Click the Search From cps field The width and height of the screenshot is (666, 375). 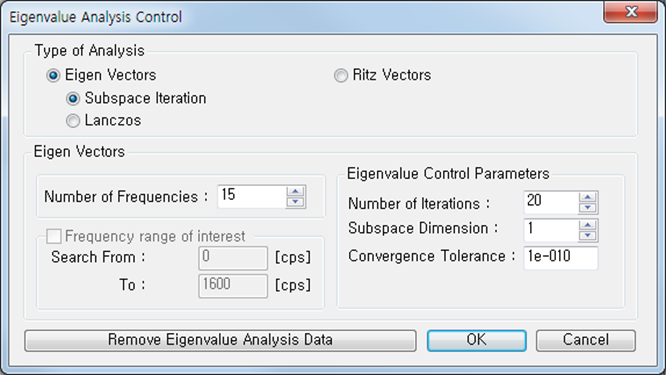pos(233,258)
